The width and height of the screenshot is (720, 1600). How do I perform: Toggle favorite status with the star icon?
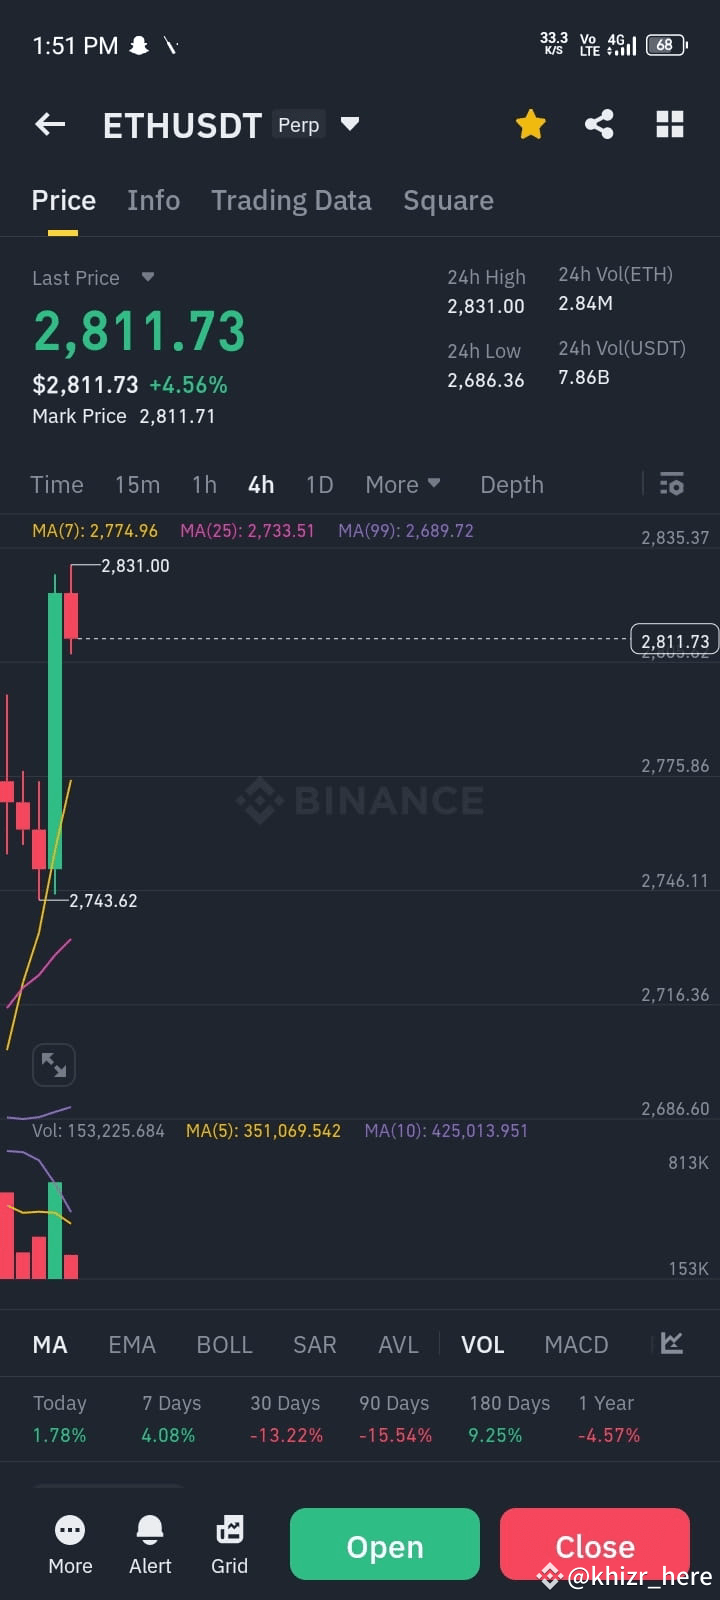point(530,124)
